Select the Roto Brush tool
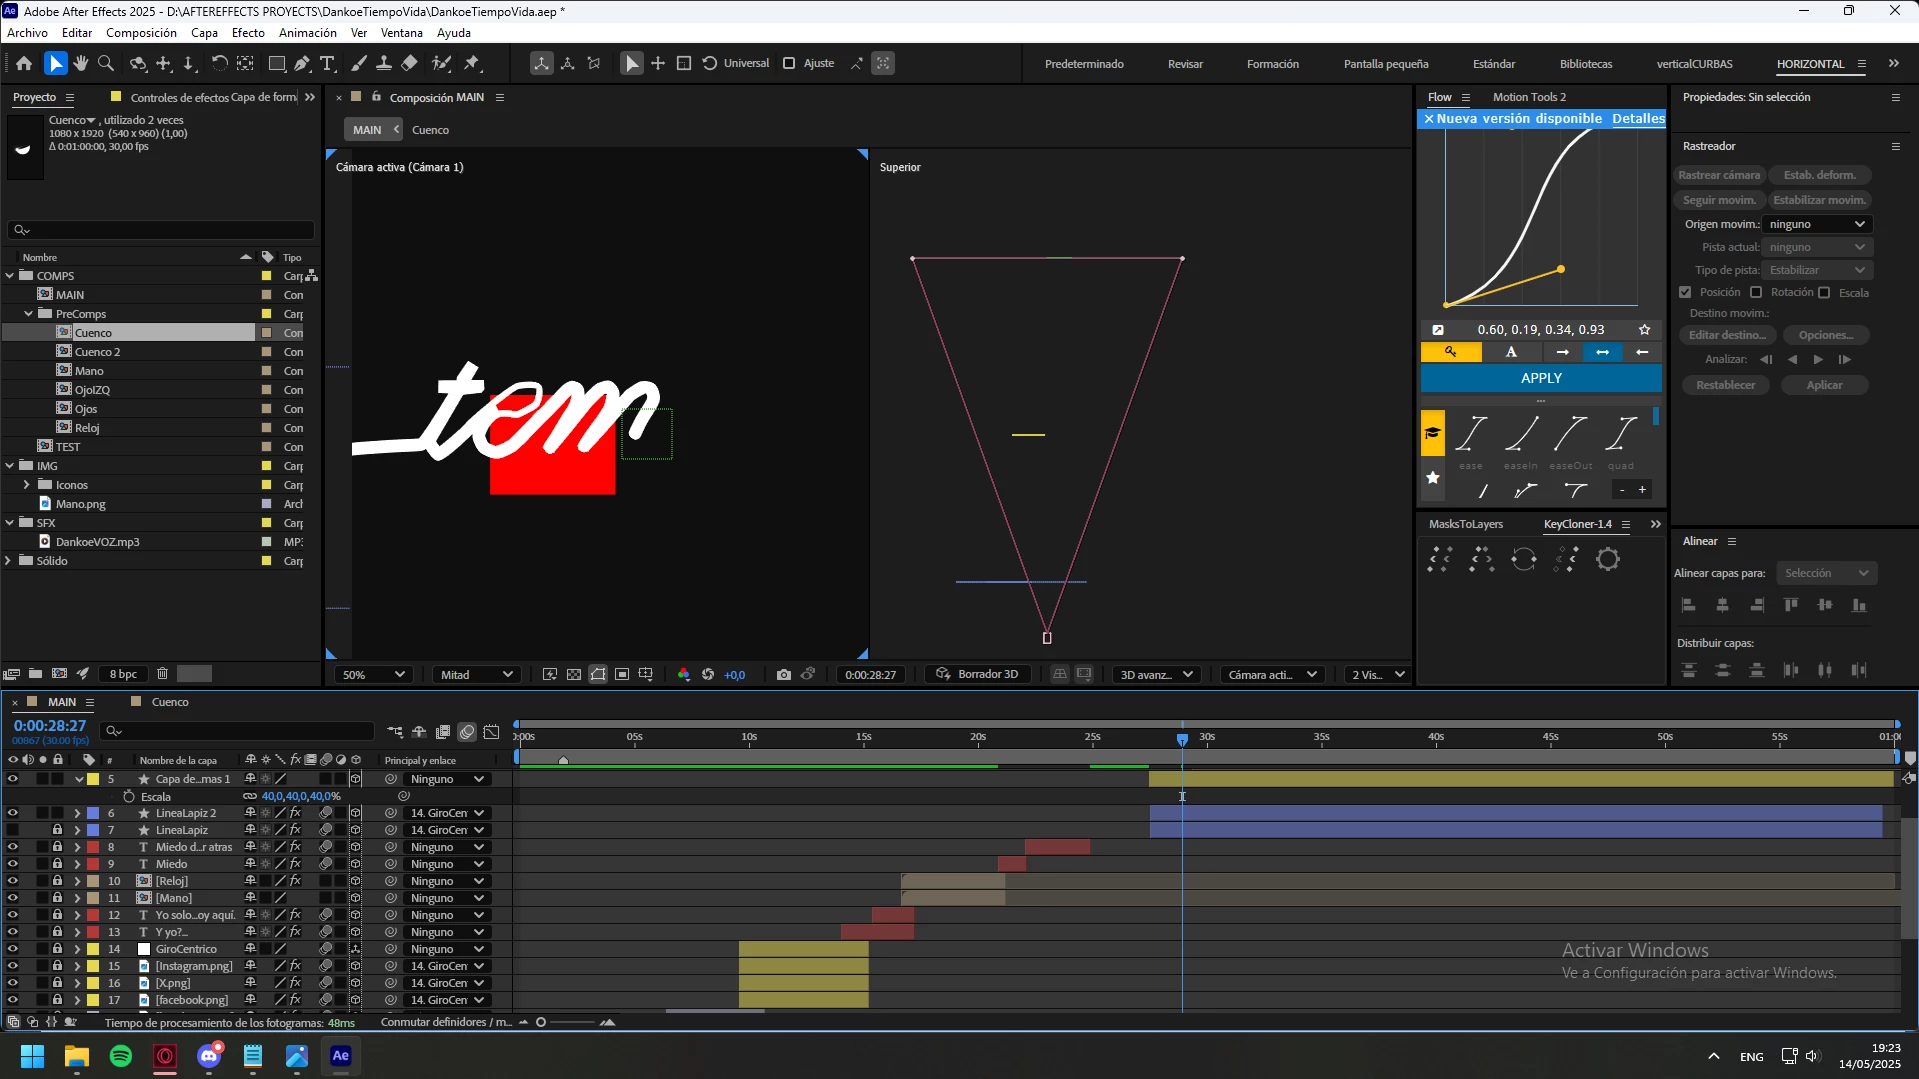 tap(441, 63)
